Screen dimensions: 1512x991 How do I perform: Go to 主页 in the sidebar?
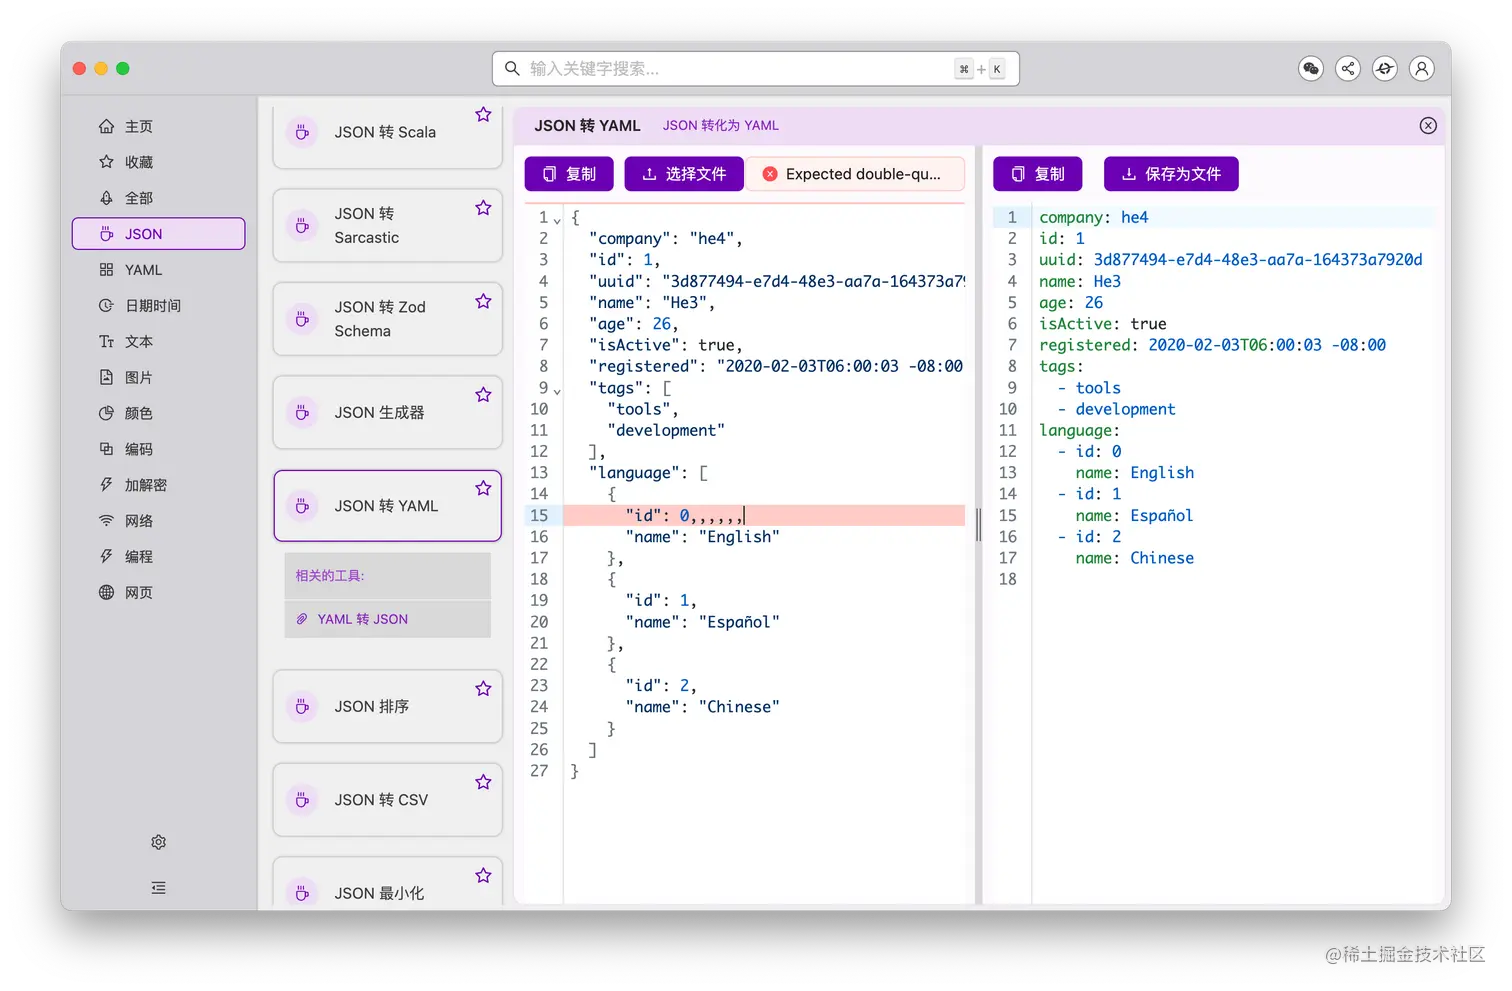pos(158,126)
